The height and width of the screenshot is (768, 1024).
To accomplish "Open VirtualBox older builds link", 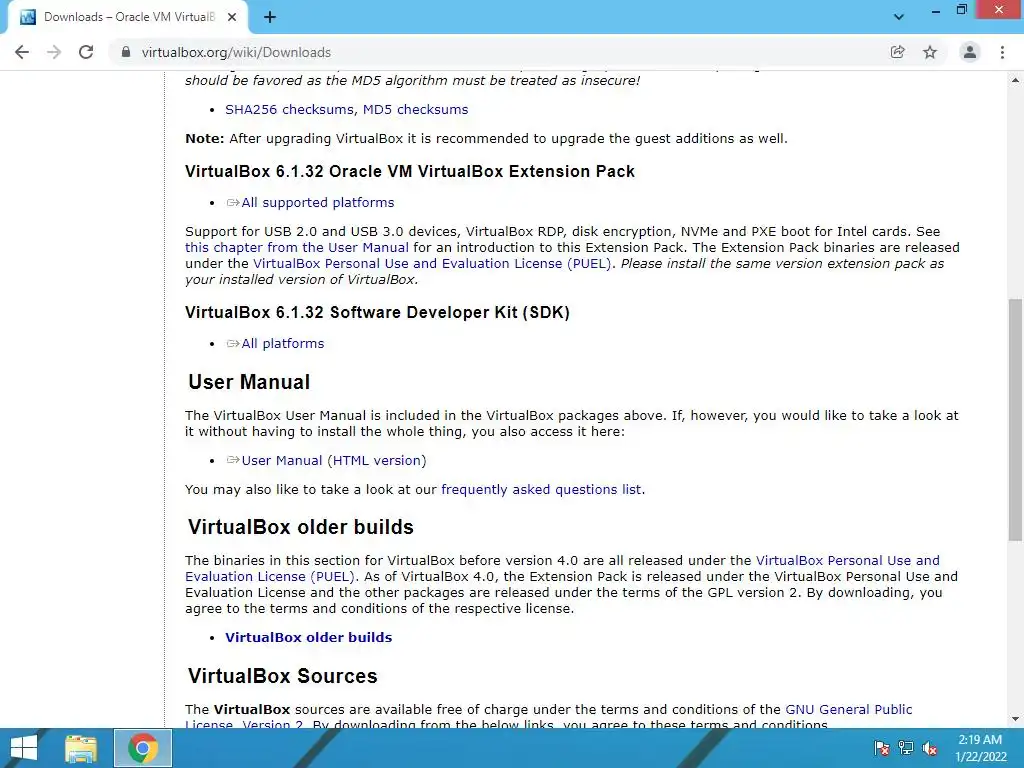I will pos(308,637).
